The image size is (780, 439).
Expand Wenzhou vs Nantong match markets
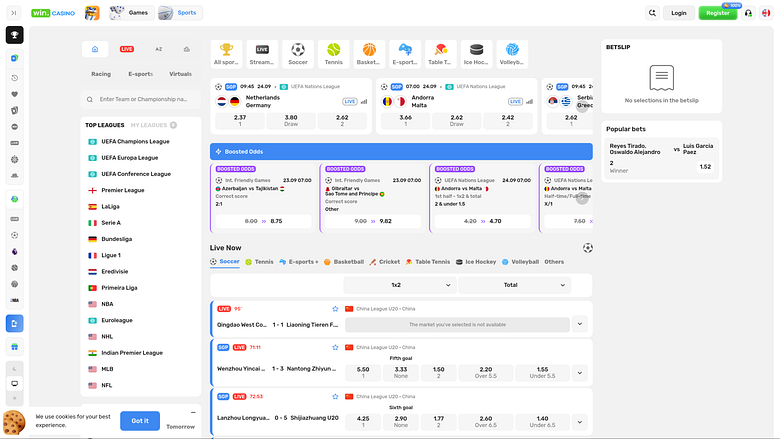click(x=580, y=373)
